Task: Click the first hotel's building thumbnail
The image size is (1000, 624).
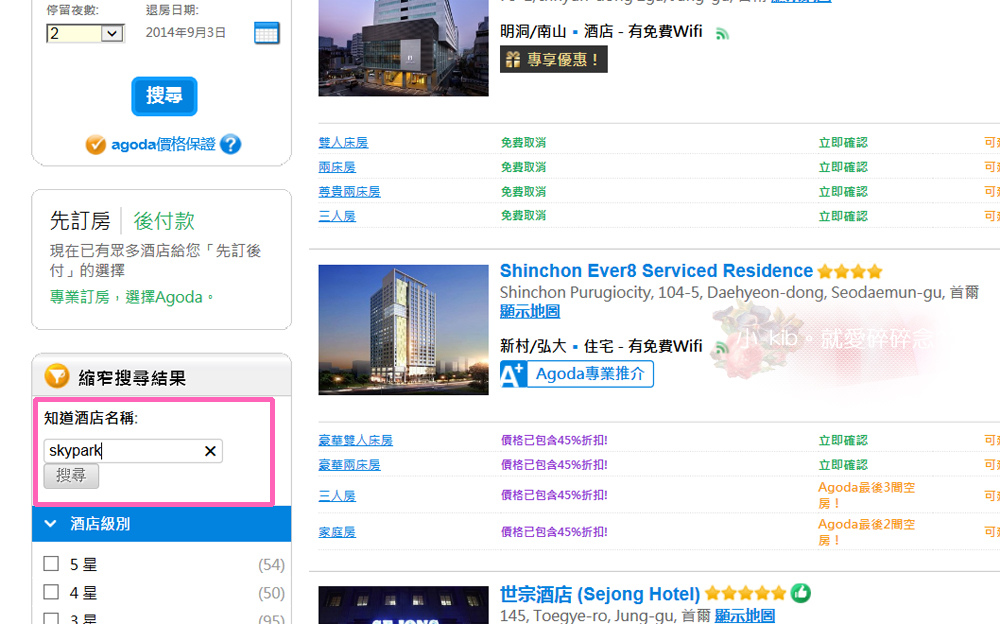Action: point(403,48)
